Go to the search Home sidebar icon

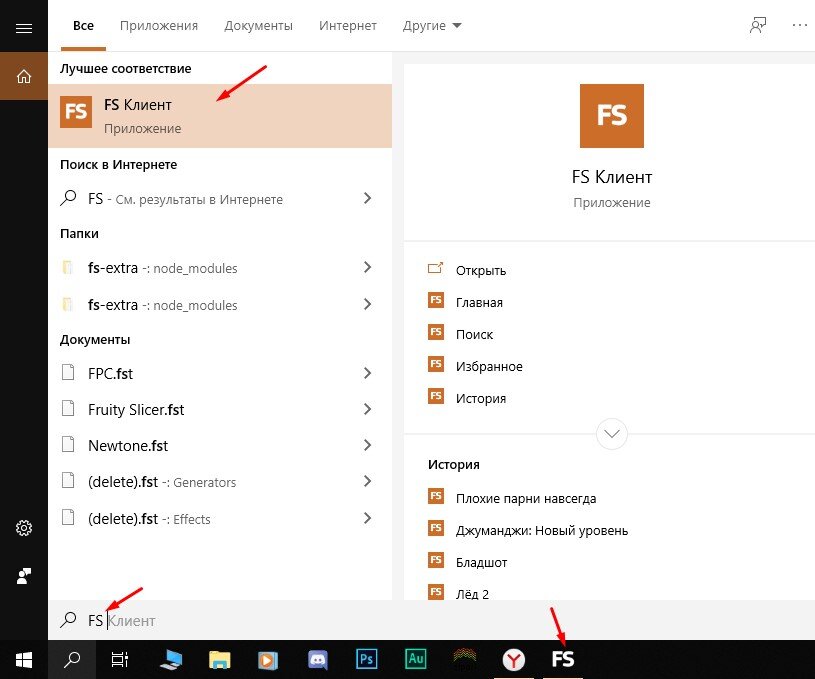point(24,76)
